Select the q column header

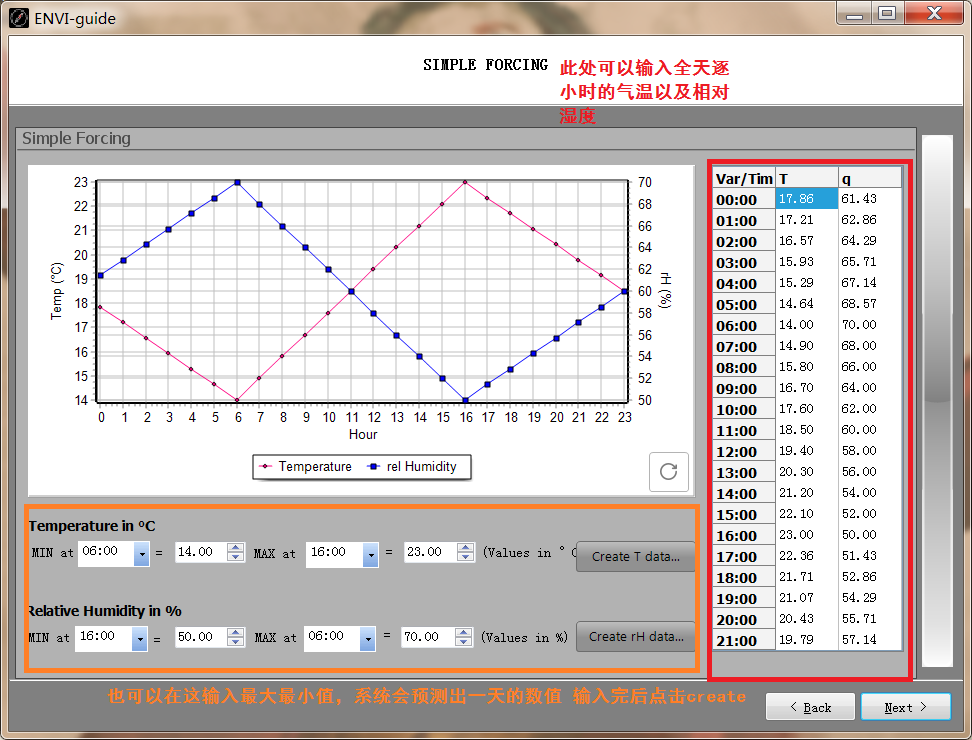click(868, 177)
